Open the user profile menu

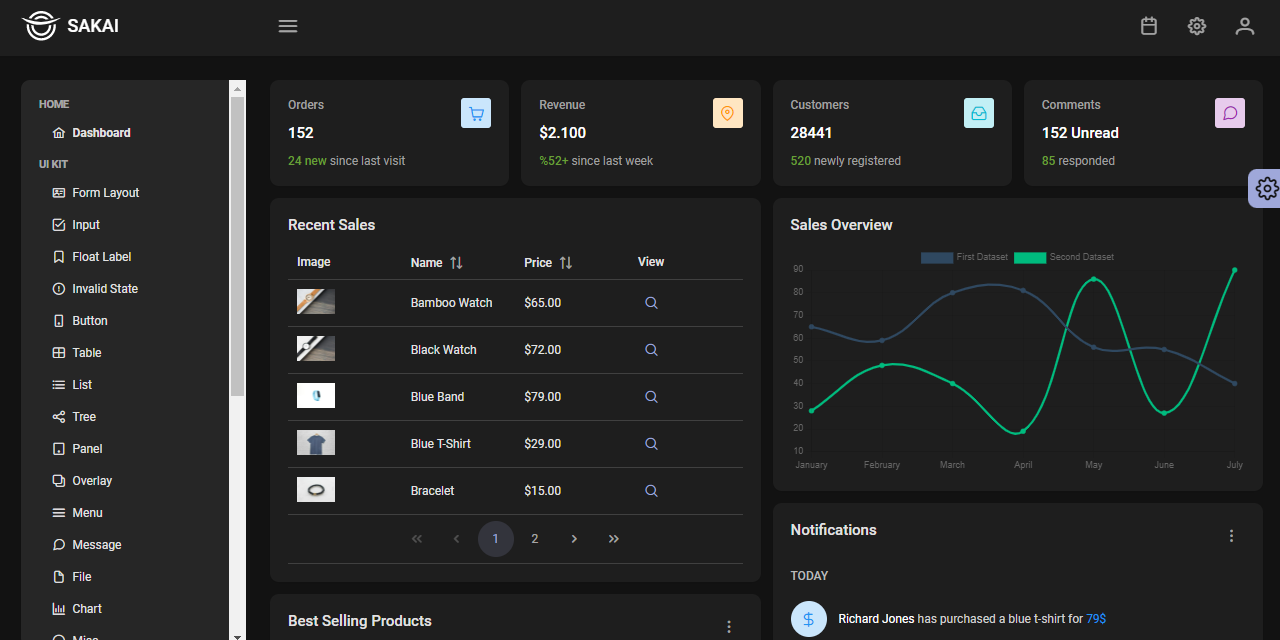coord(1244,26)
